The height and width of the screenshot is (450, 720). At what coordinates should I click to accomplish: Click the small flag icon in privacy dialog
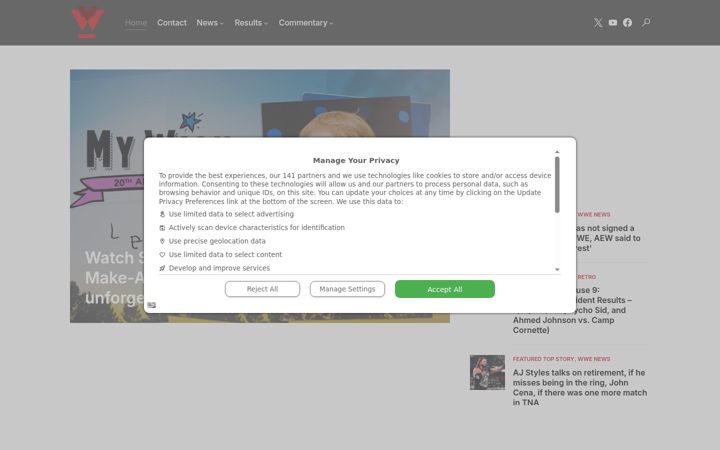pos(152,305)
